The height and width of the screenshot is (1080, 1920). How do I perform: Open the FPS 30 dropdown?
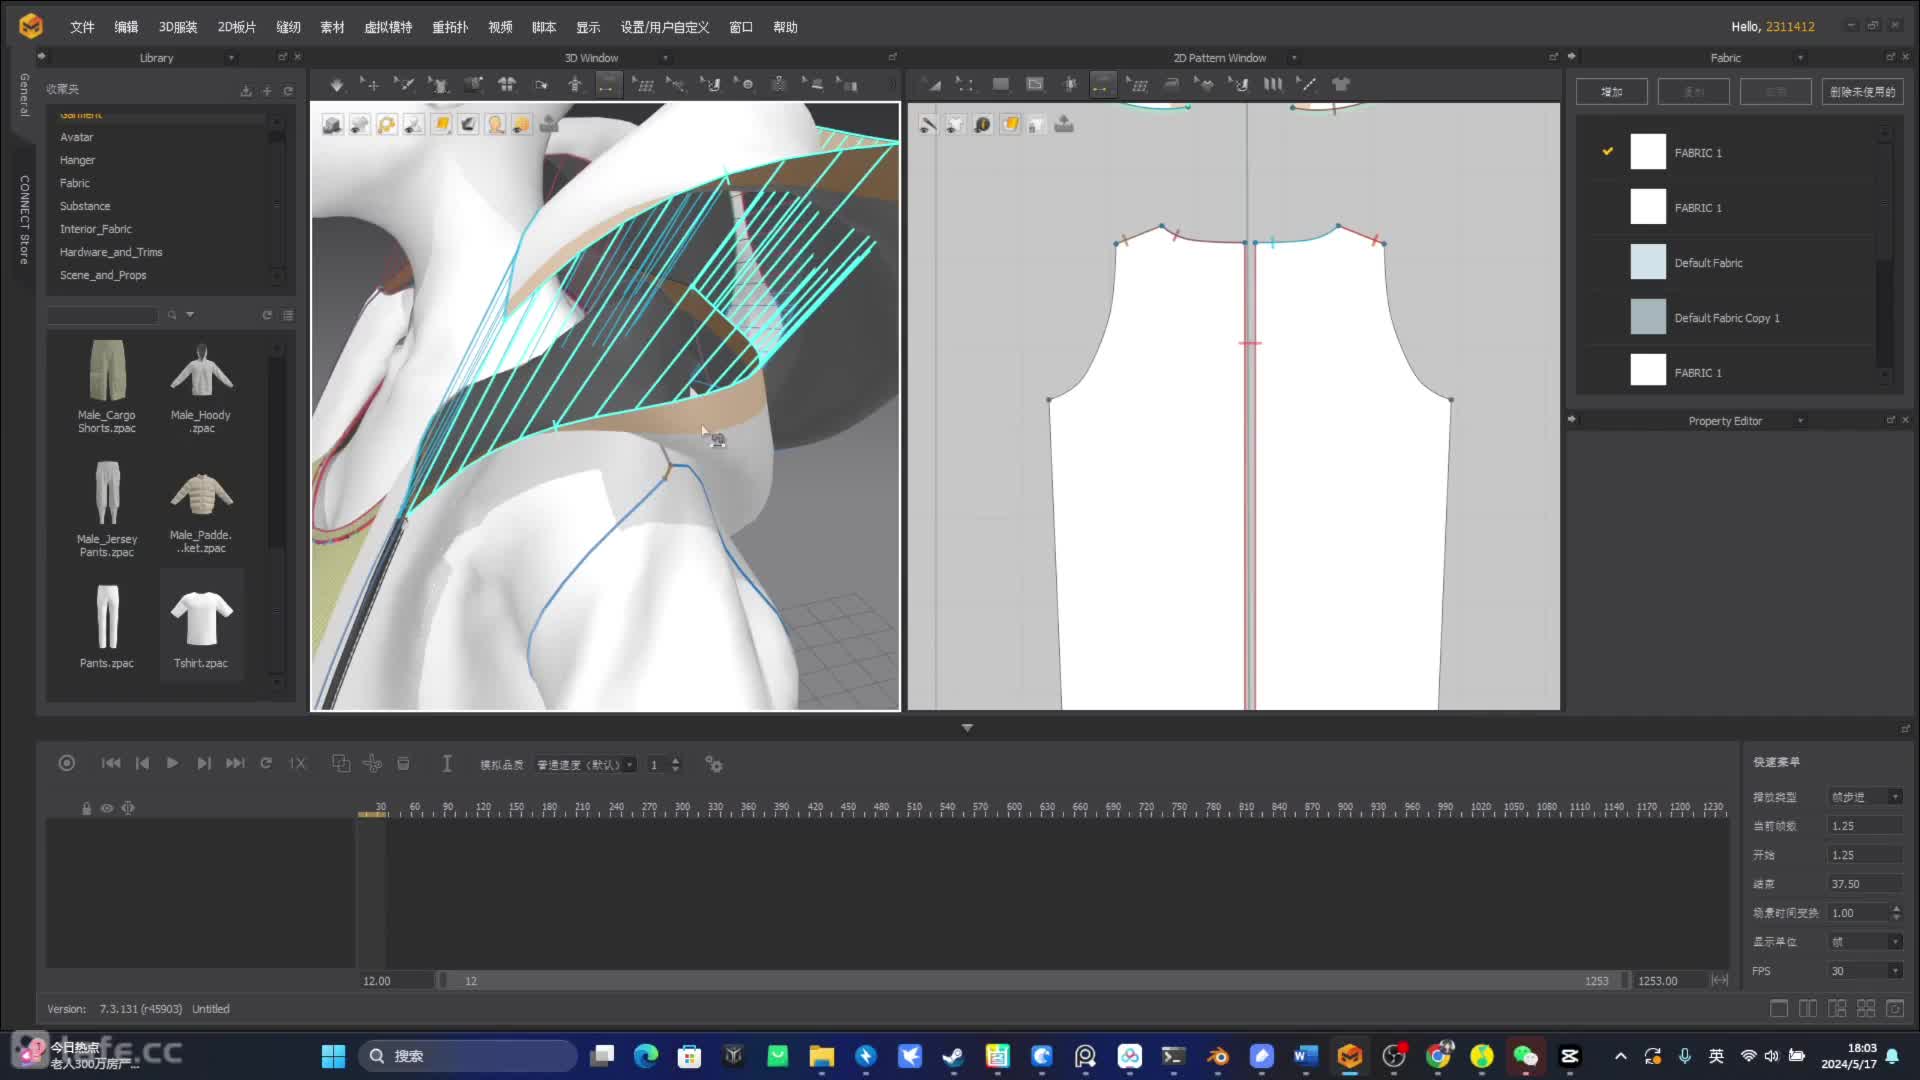click(1865, 971)
